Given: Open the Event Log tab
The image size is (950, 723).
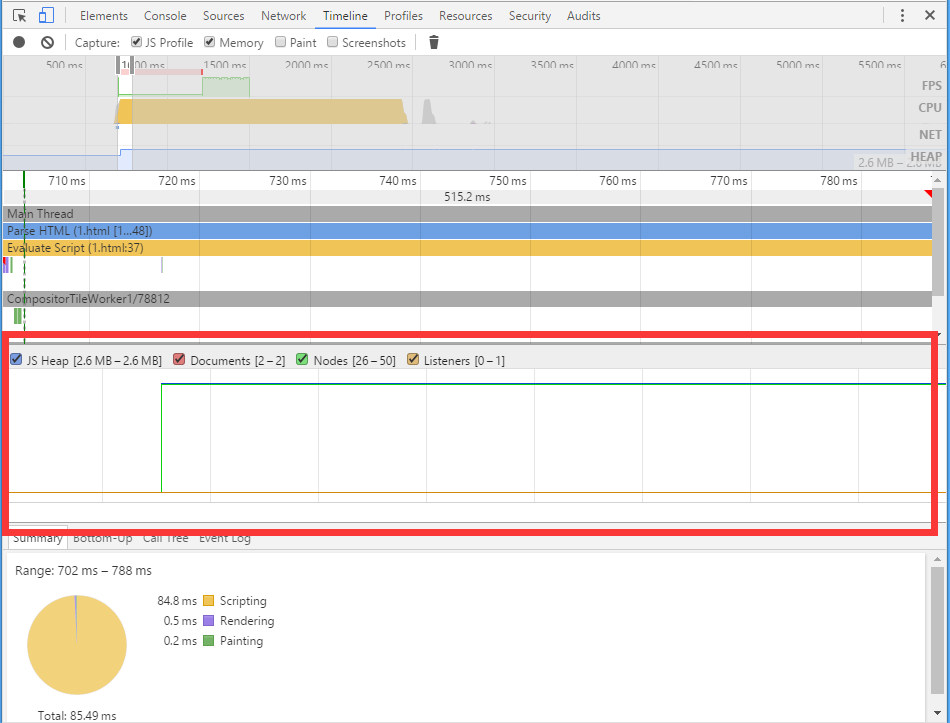Looking at the screenshot, I should click(x=224, y=538).
